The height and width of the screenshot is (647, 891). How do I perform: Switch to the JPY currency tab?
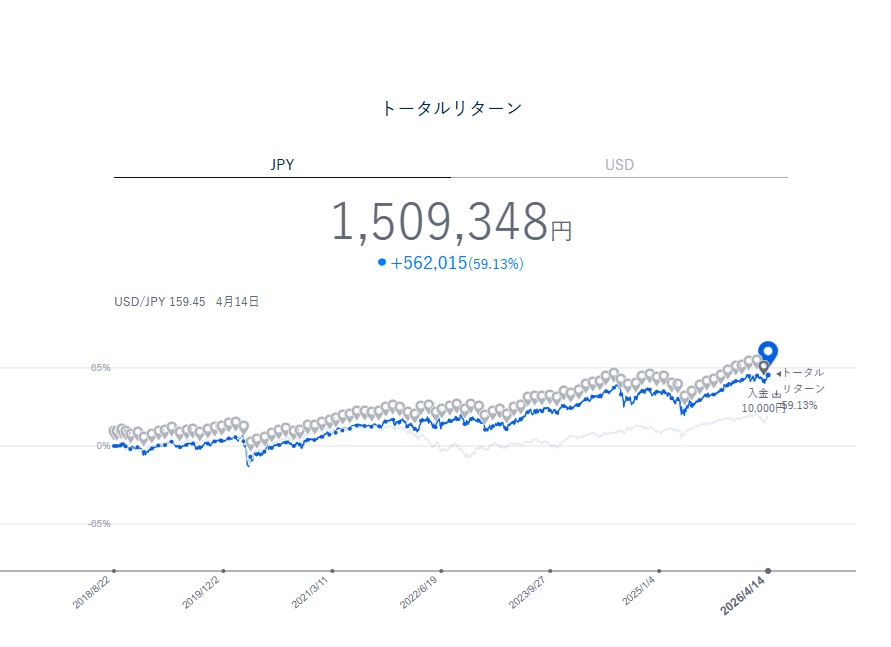[282, 165]
